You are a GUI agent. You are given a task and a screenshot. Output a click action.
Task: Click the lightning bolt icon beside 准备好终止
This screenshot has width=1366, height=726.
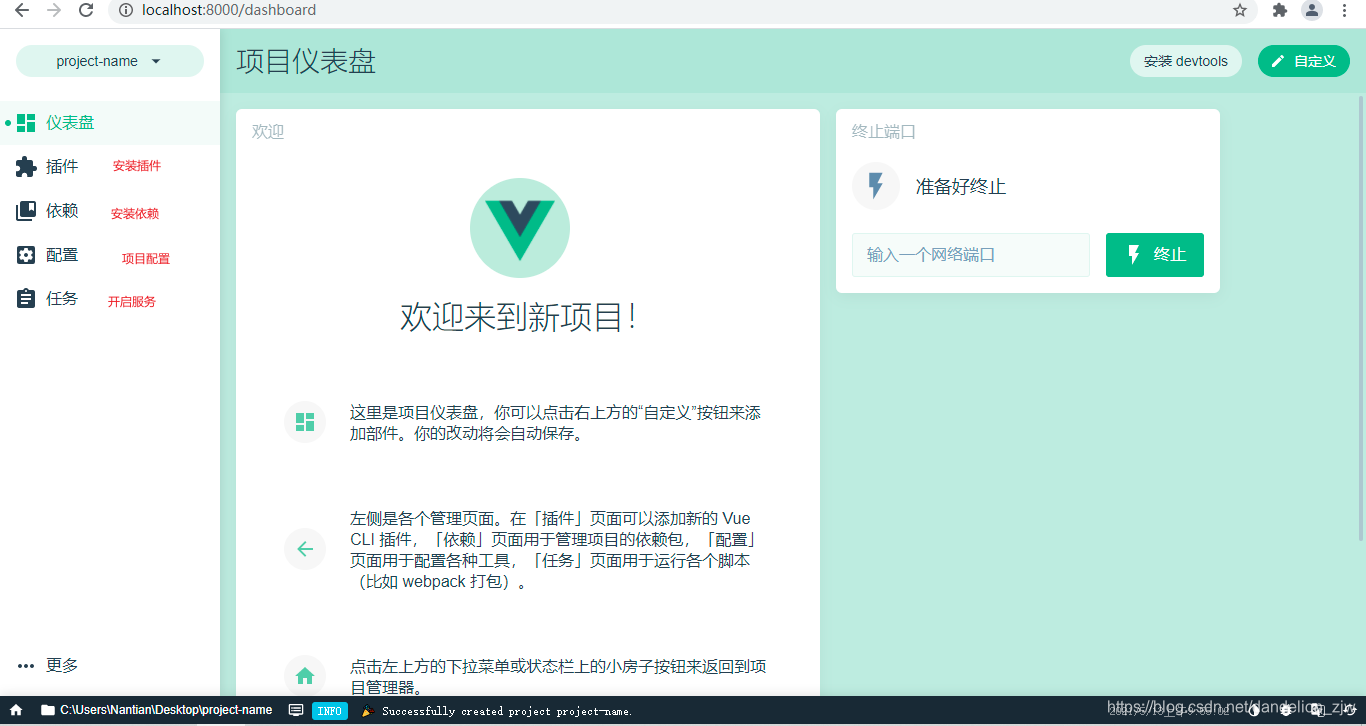(x=876, y=186)
